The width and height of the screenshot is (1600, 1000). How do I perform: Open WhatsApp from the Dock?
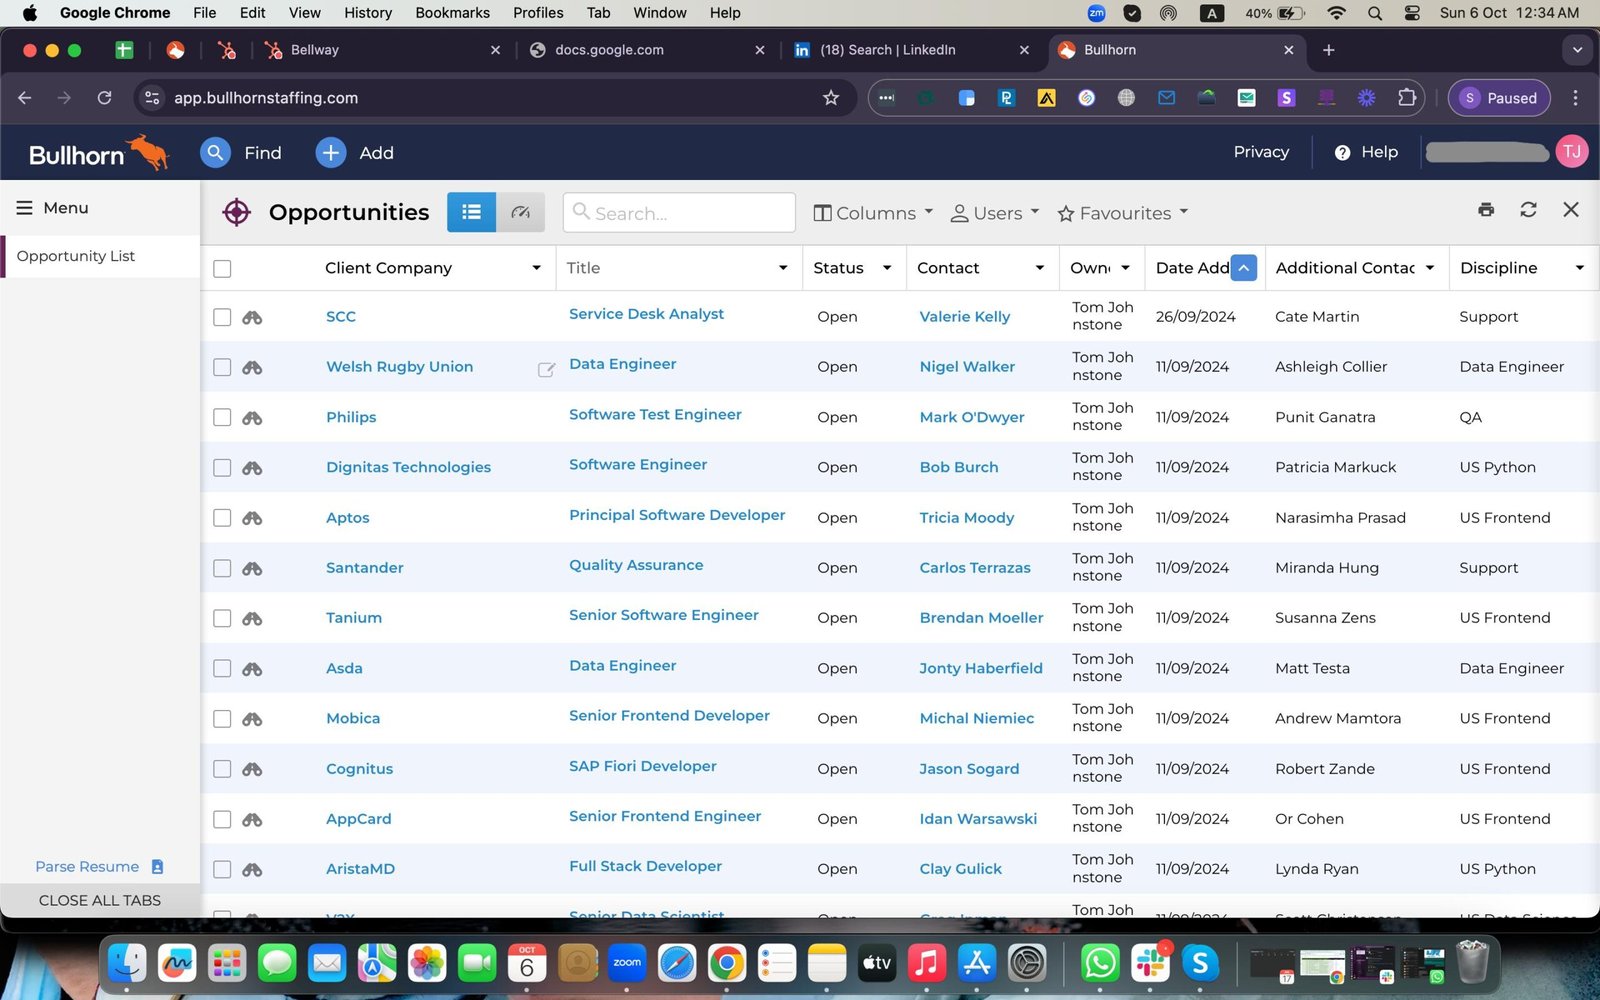pyautogui.click(x=1100, y=963)
